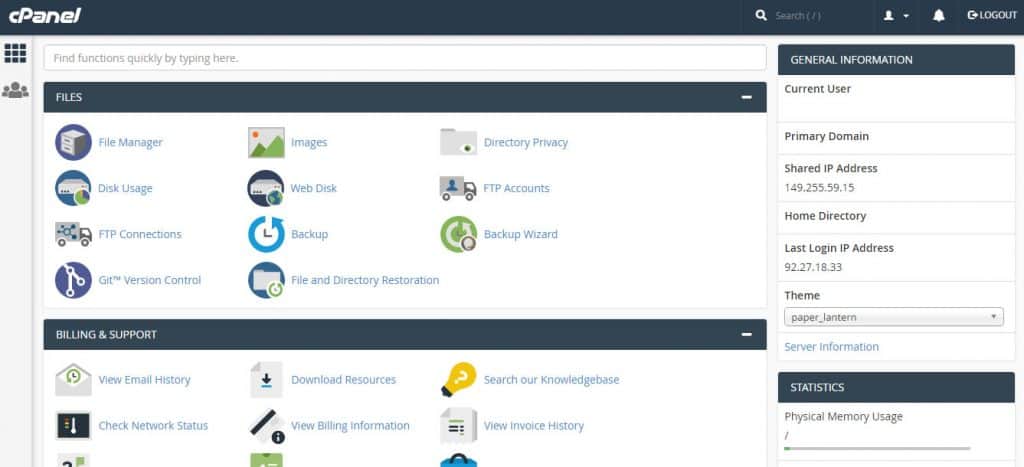Open the Download Resources link

pos(344,379)
